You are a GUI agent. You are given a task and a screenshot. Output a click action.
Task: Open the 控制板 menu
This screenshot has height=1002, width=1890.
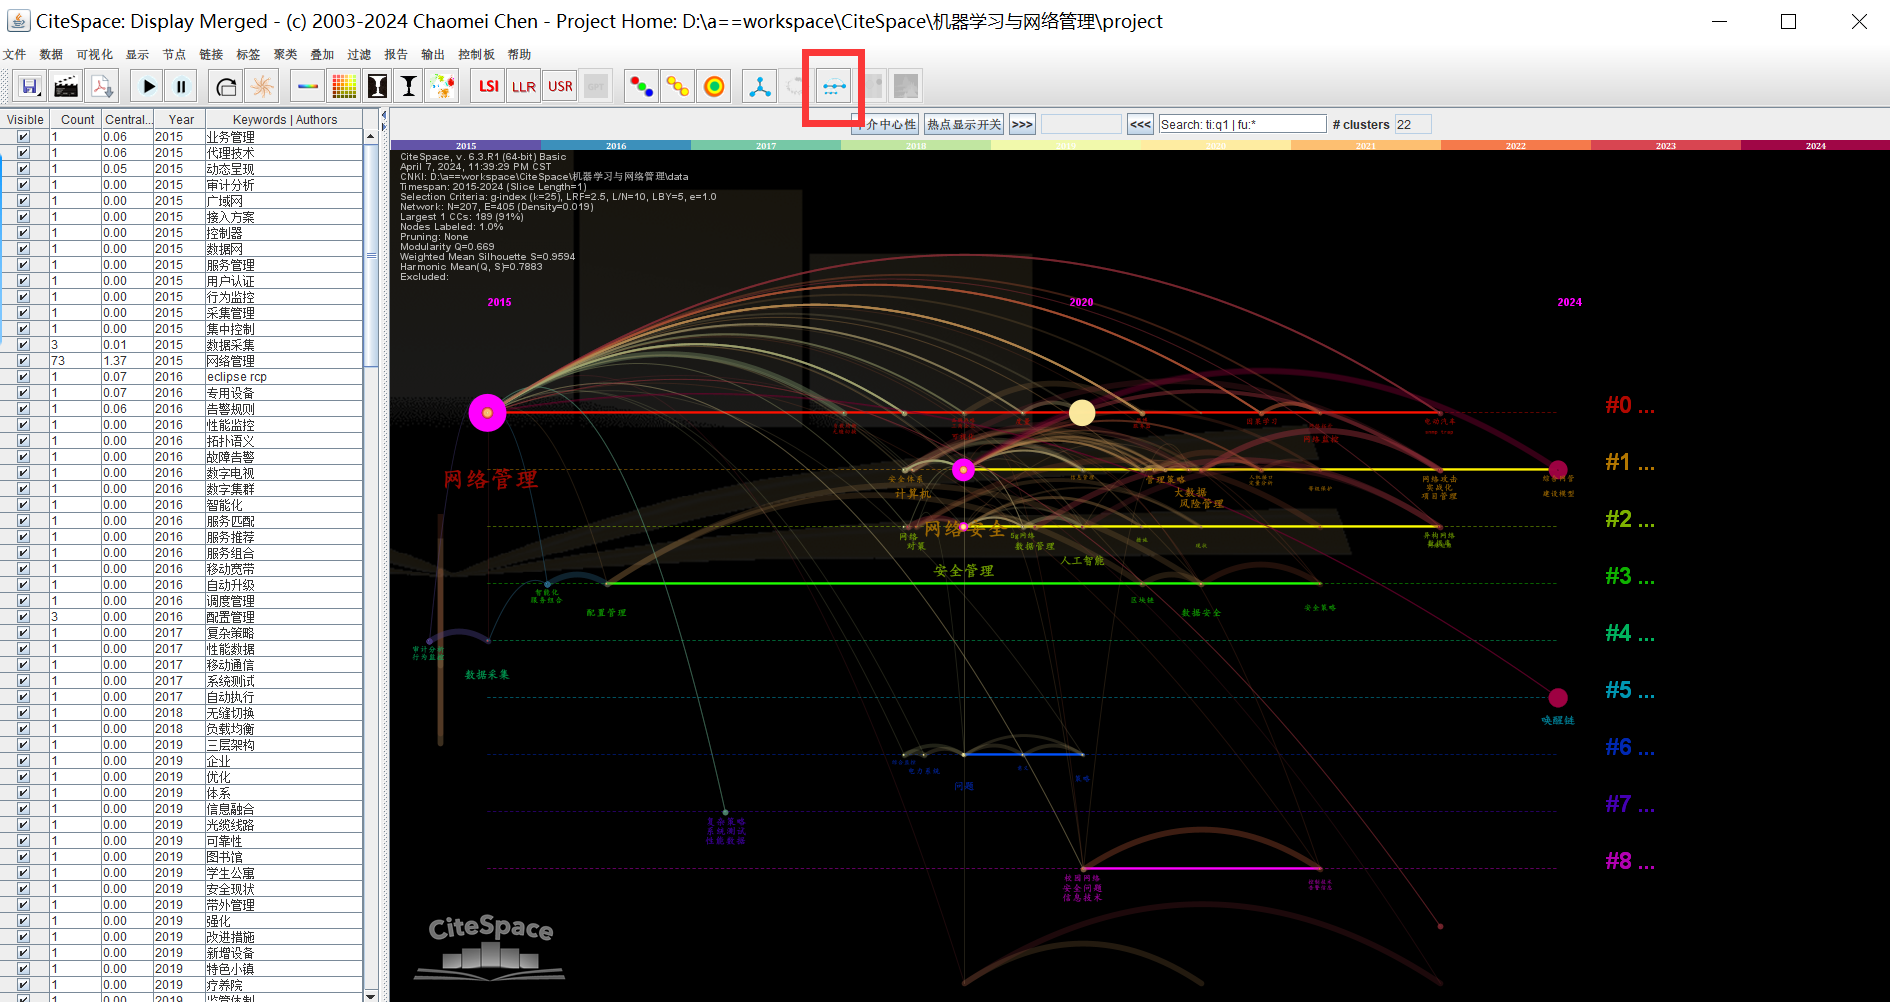tap(476, 55)
